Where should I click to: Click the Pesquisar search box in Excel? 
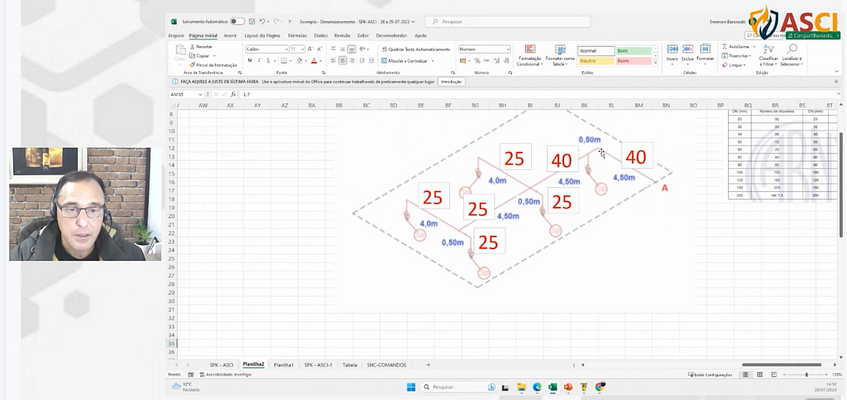(508, 22)
